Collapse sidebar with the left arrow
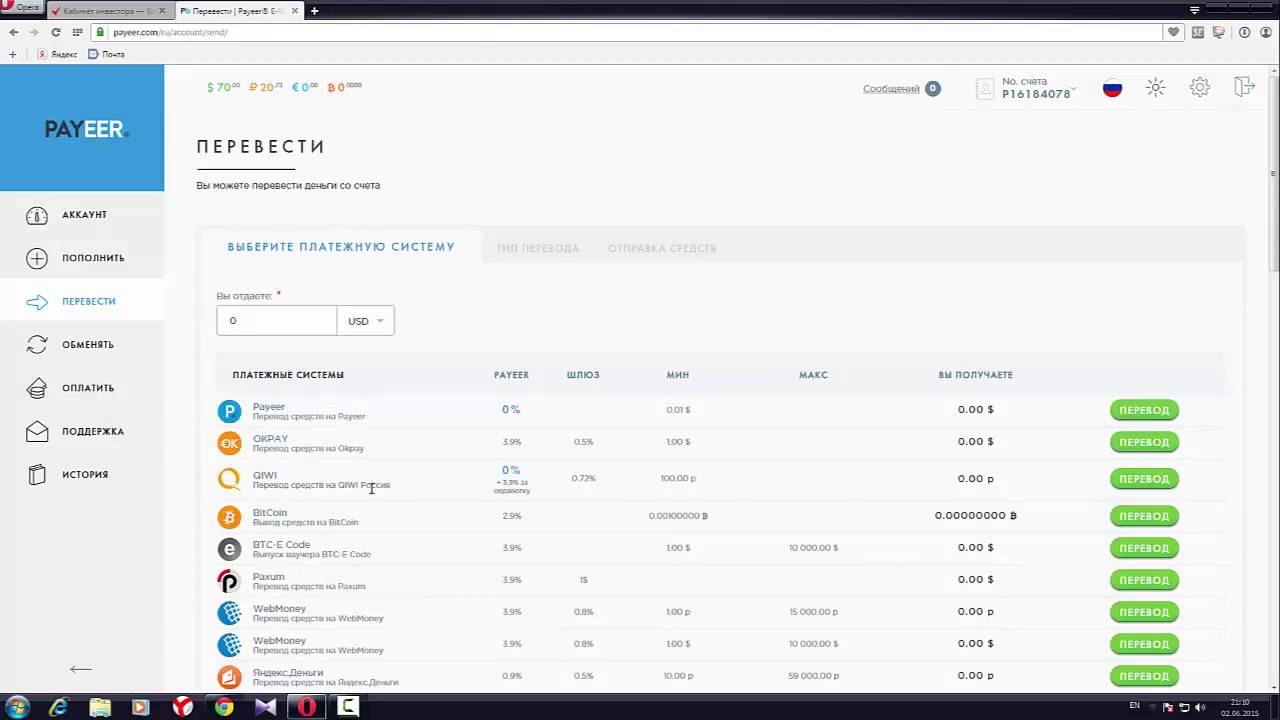This screenshot has width=1280, height=720. click(x=81, y=669)
